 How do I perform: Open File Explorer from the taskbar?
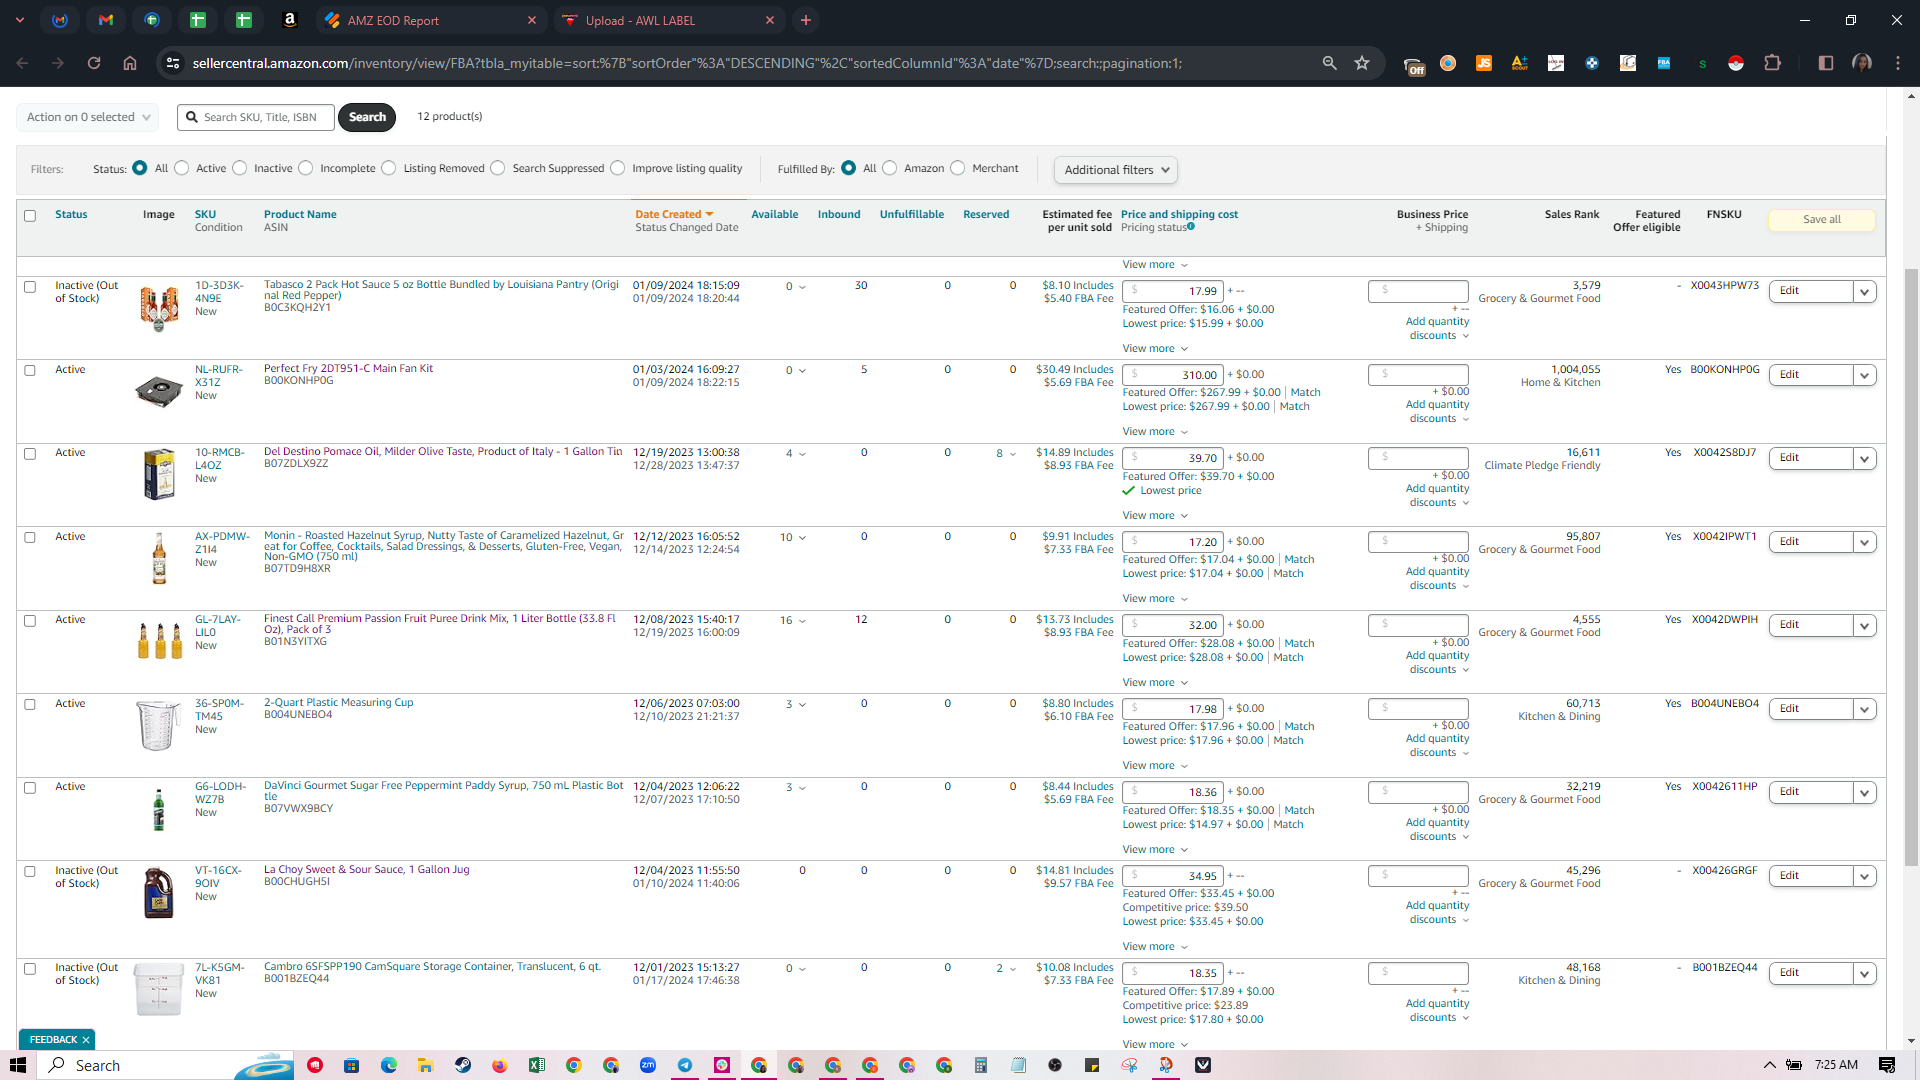pyautogui.click(x=425, y=1065)
